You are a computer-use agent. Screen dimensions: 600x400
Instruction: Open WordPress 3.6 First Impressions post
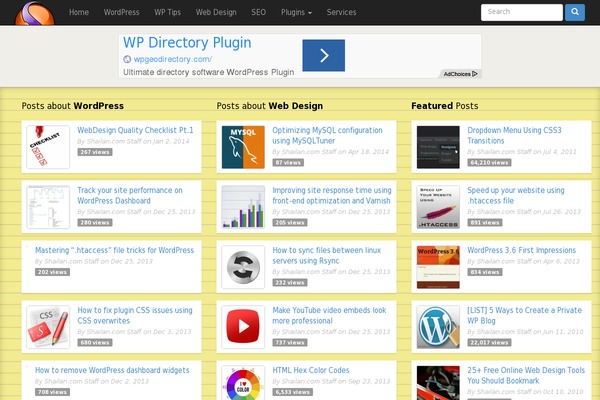[x=521, y=250]
